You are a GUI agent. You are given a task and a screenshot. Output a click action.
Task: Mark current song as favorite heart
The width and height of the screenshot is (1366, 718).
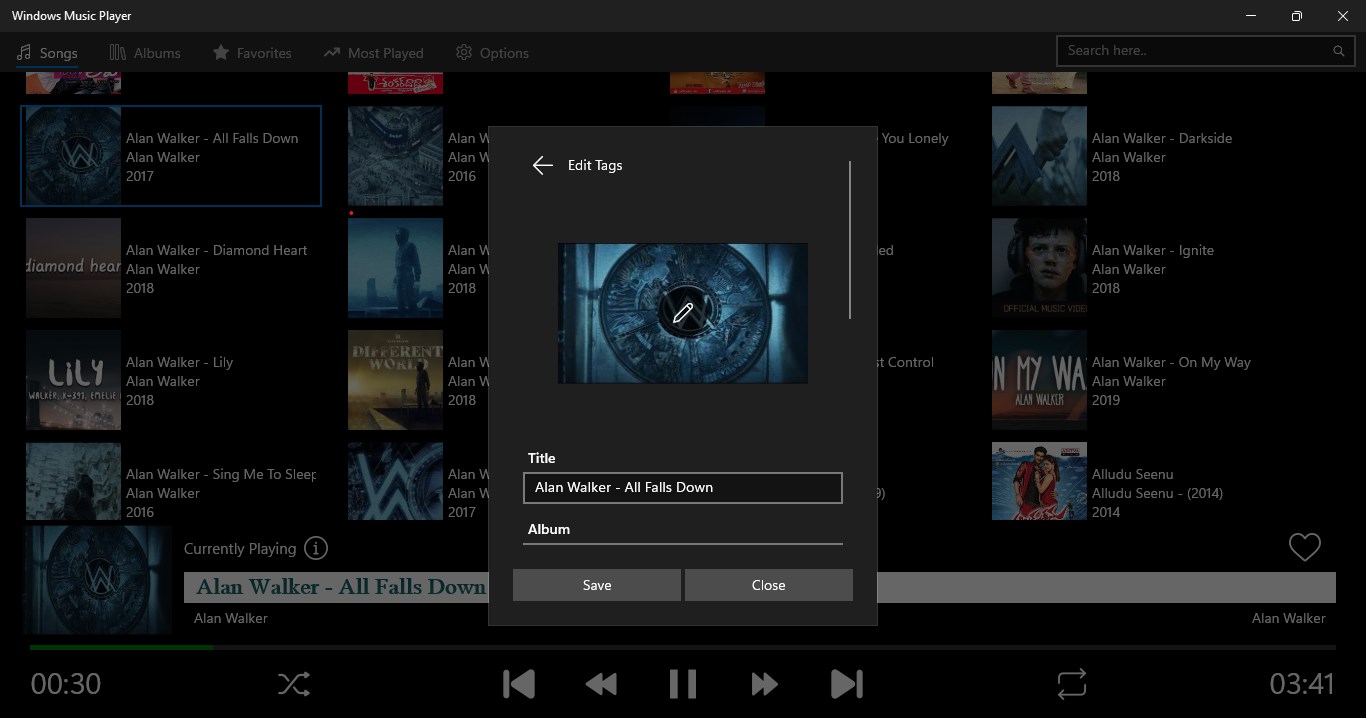[x=1305, y=547]
